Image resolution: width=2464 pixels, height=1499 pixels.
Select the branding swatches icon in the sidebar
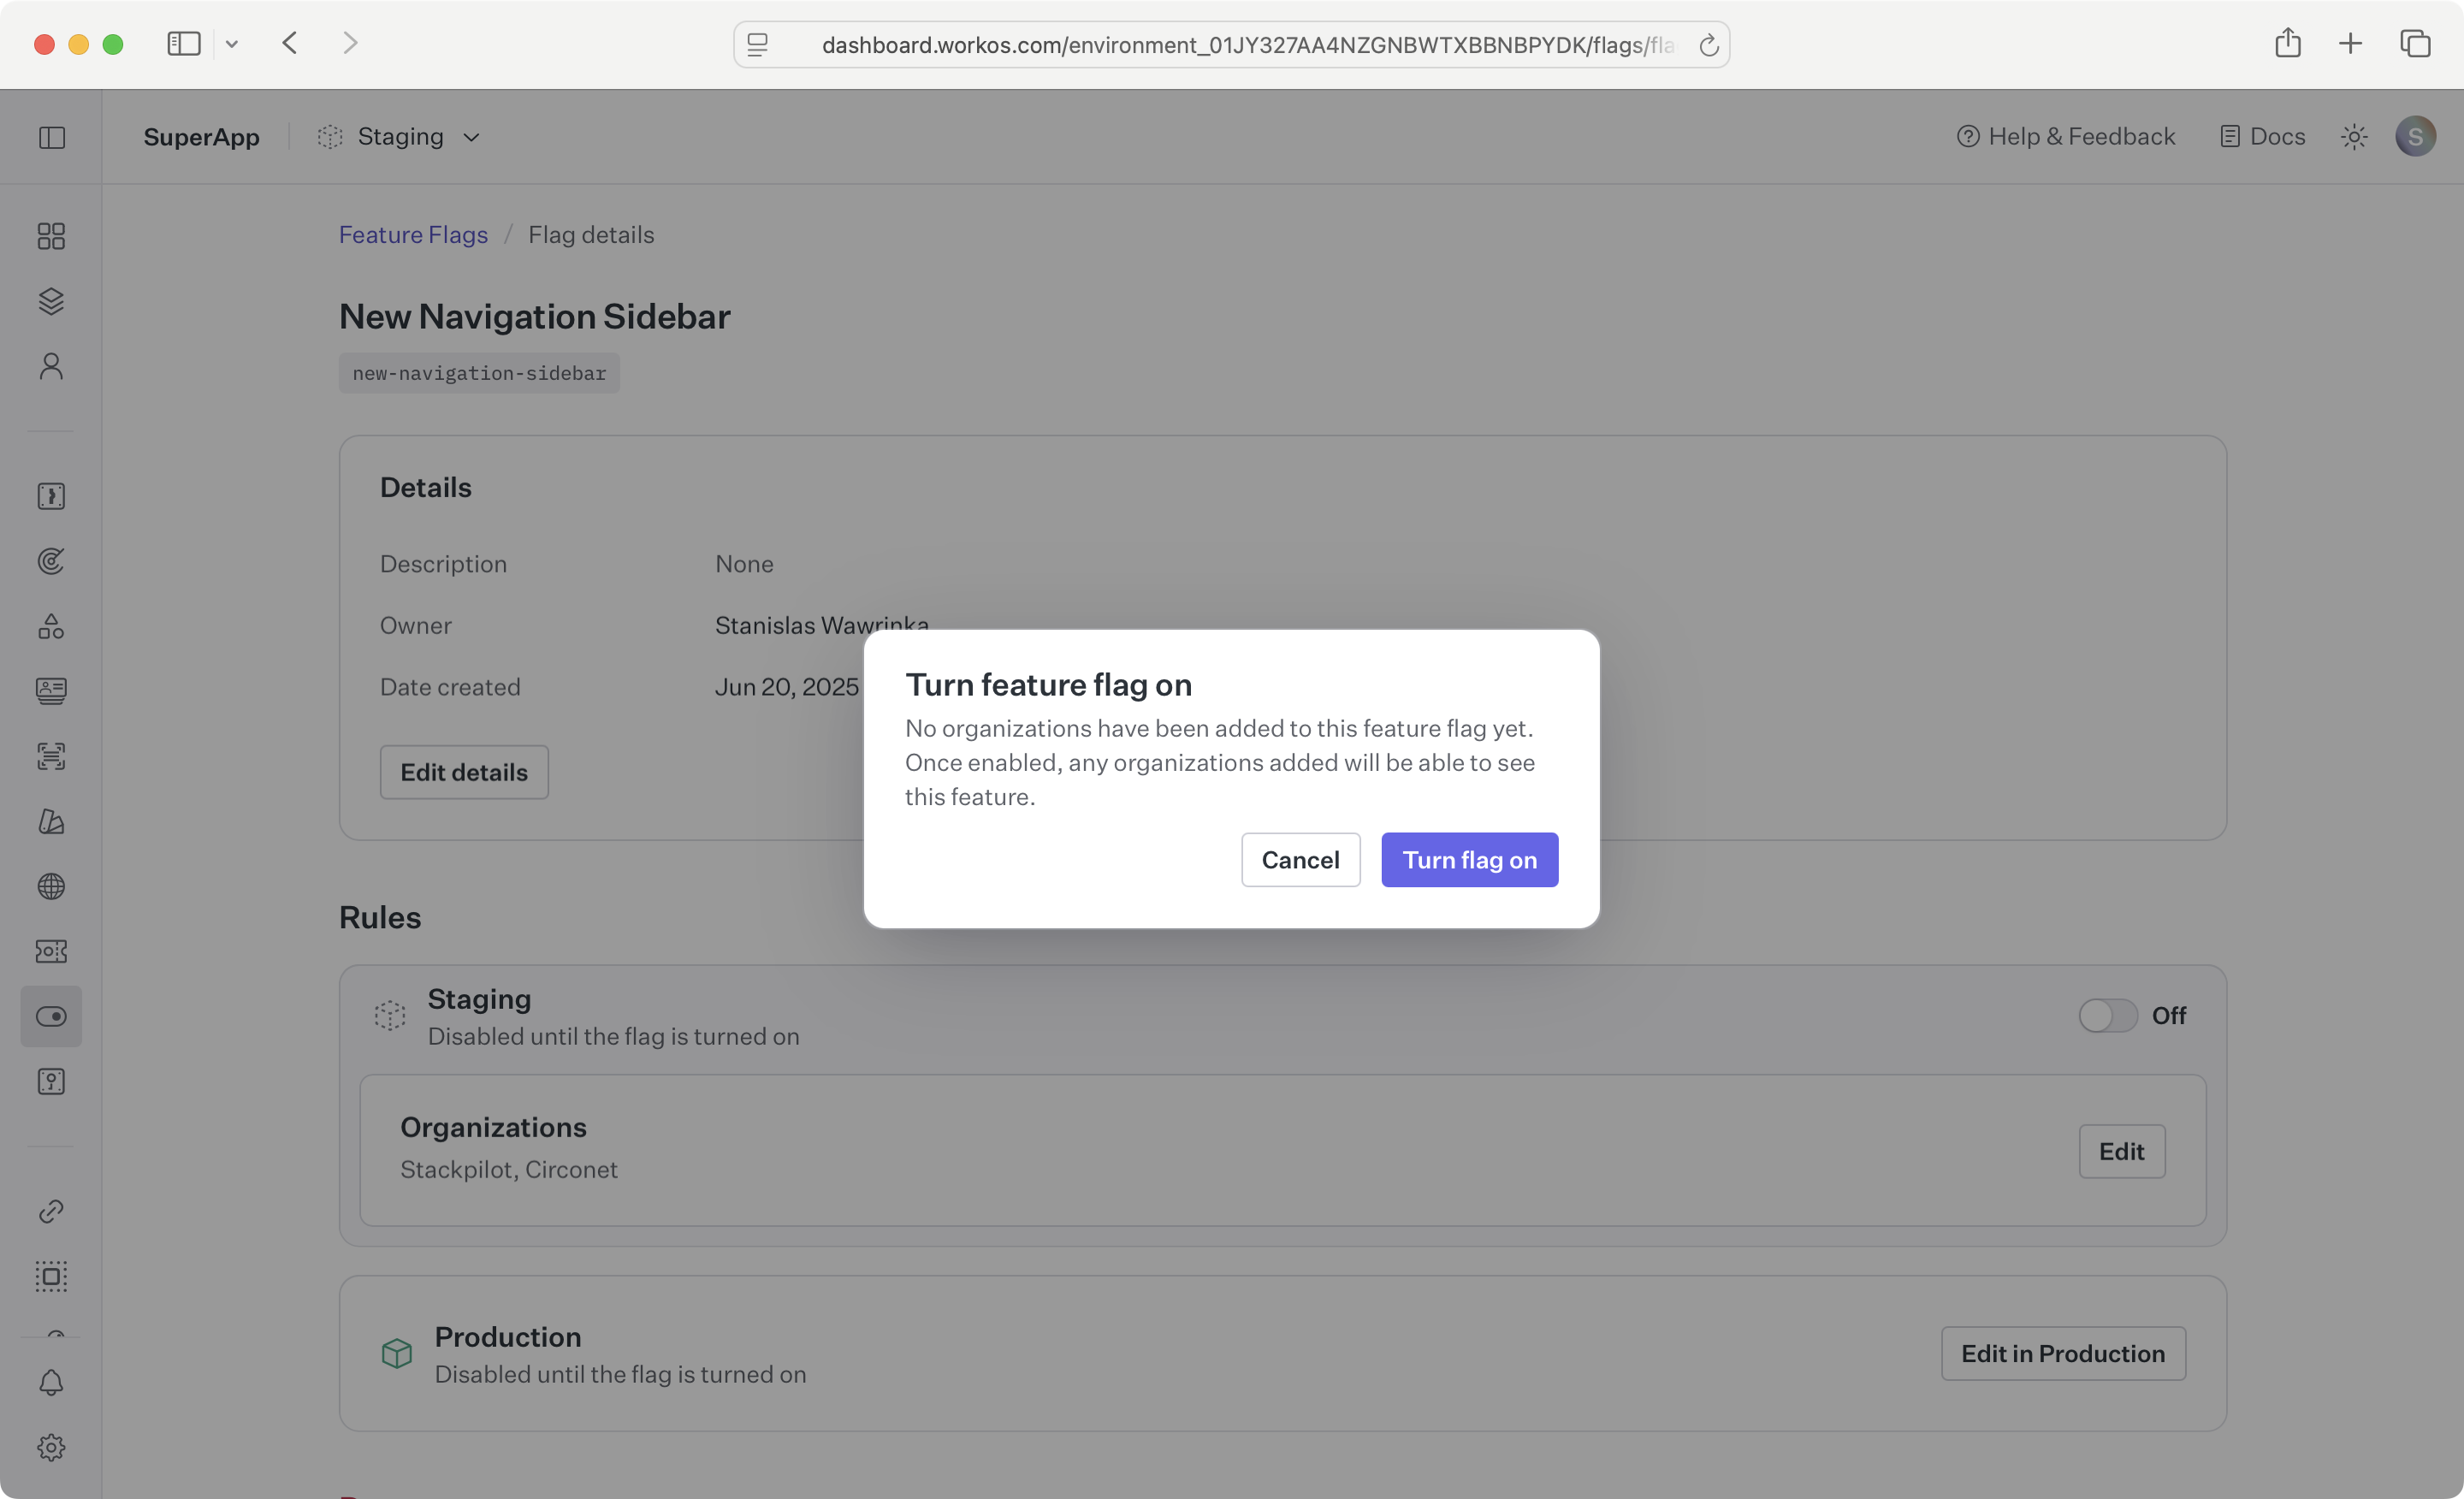51,822
